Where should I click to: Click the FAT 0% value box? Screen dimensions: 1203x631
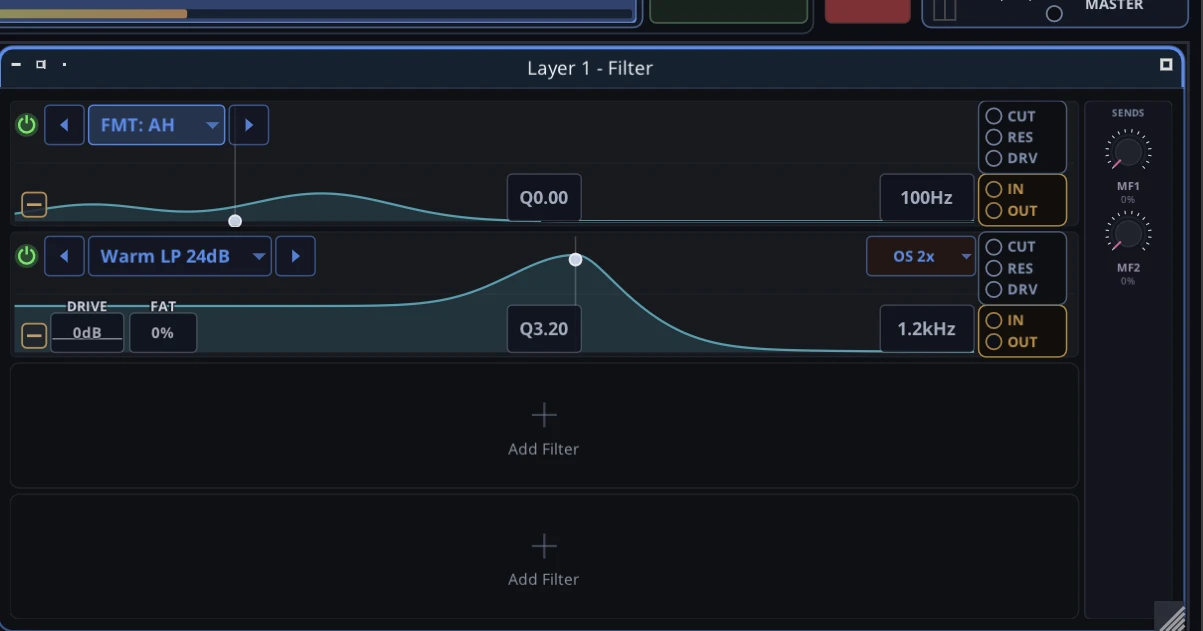coord(163,333)
